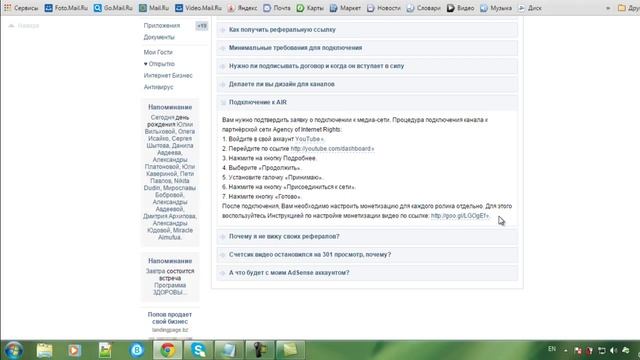Switch the EN input language indicator
640x360 pixels.
pyautogui.click(x=552, y=349)
